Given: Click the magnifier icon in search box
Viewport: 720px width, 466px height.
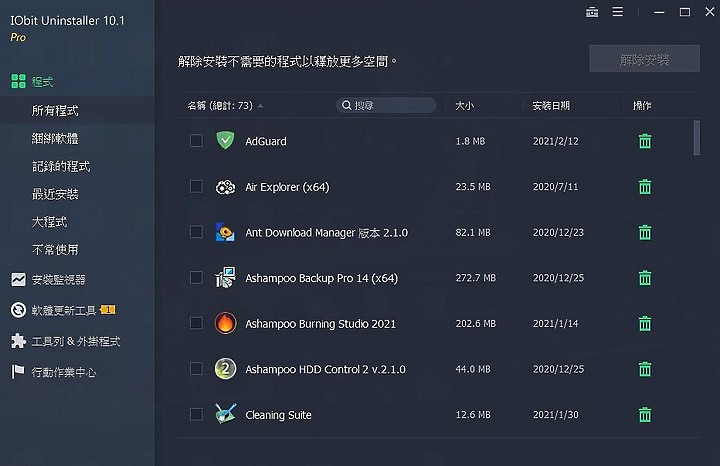Looking at the screenshot, I should (347, 105).
